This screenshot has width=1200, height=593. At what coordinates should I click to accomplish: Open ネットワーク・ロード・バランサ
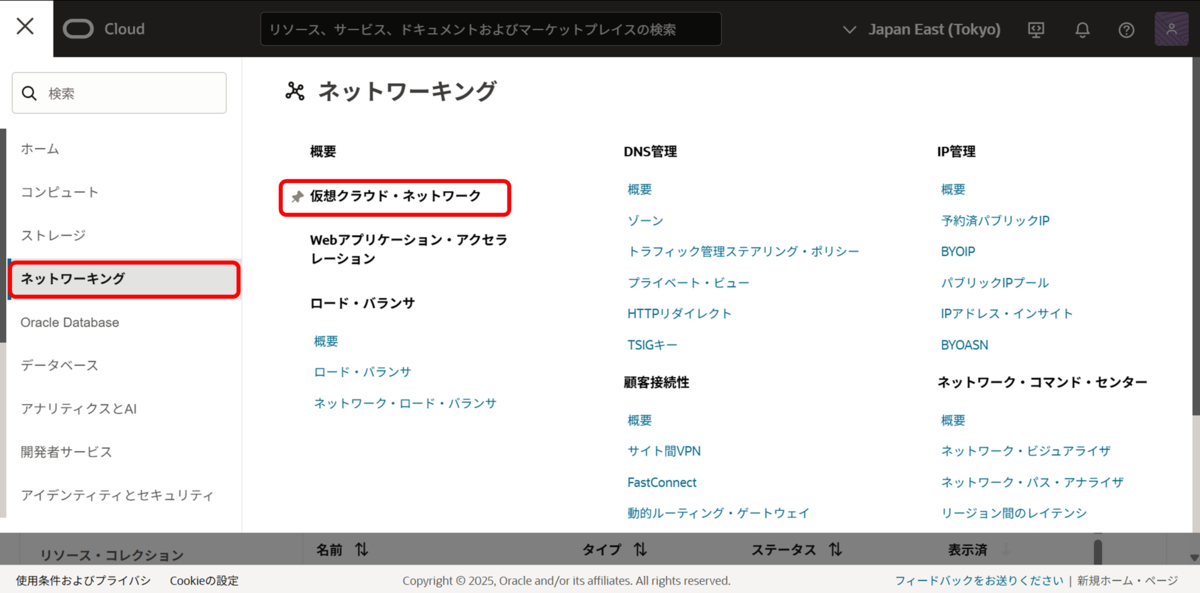coord(405,403)
